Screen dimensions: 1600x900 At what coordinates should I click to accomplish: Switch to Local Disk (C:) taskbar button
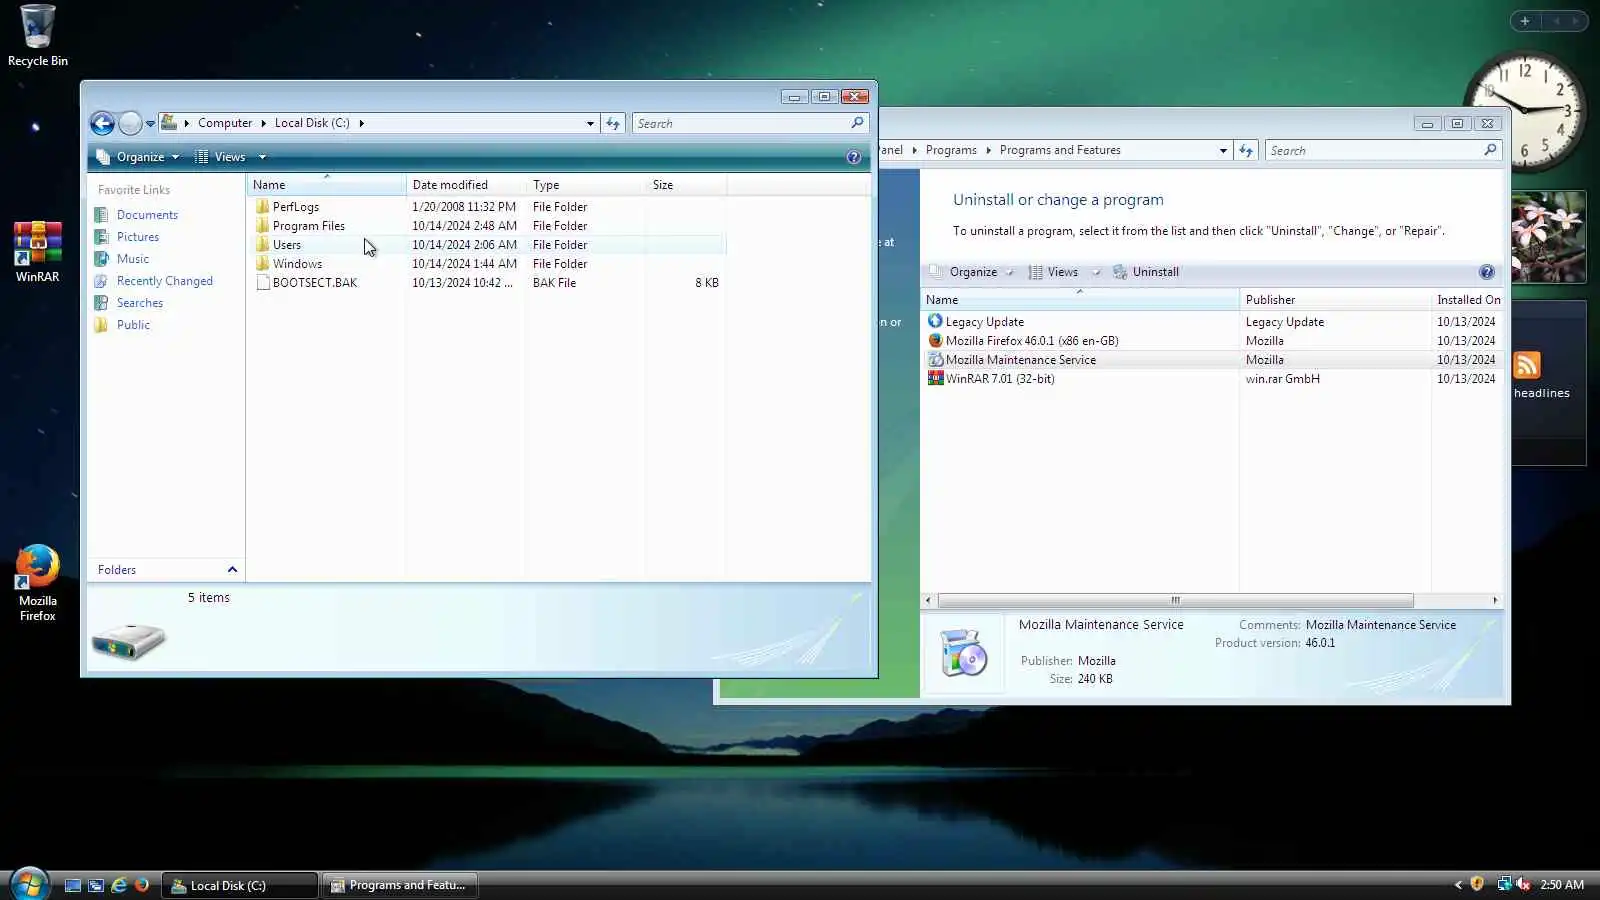pos(239,885)
